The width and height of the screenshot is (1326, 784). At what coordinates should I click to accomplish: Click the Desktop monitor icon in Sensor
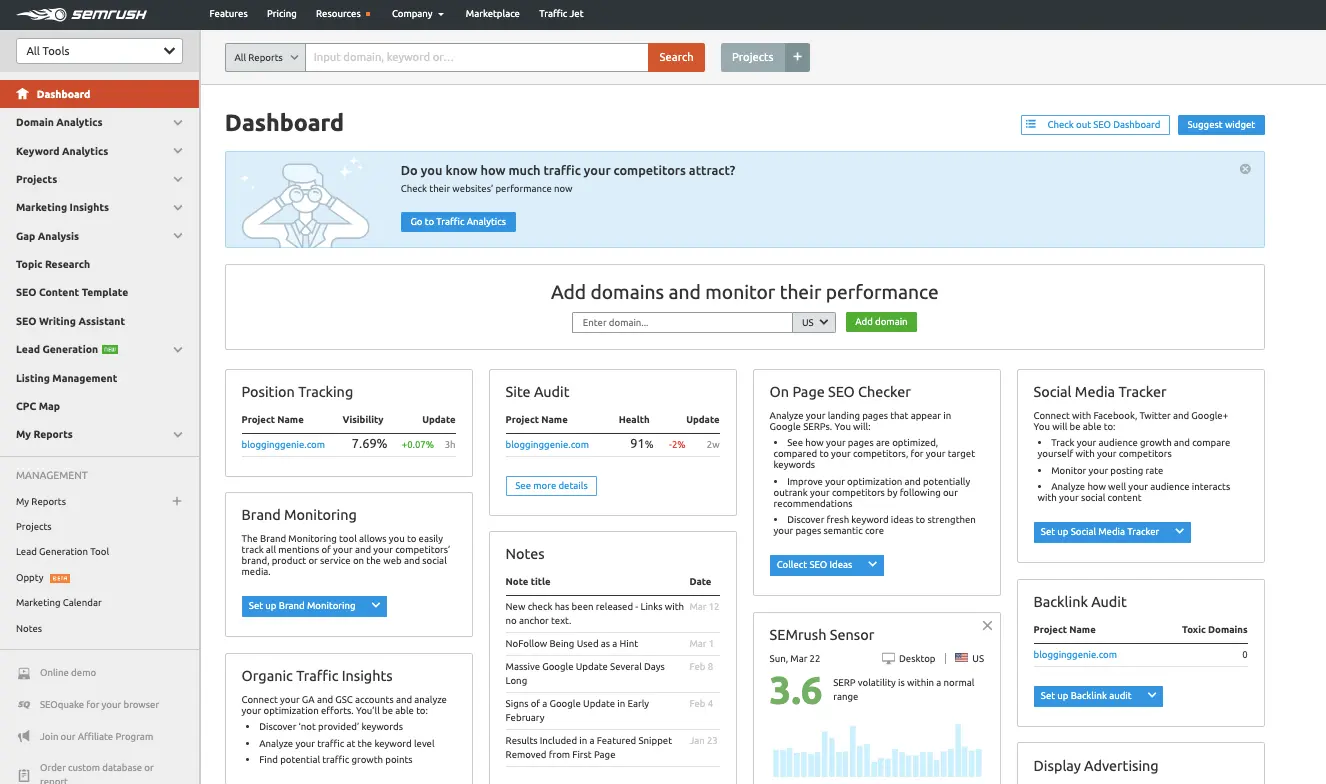[888, 658]
